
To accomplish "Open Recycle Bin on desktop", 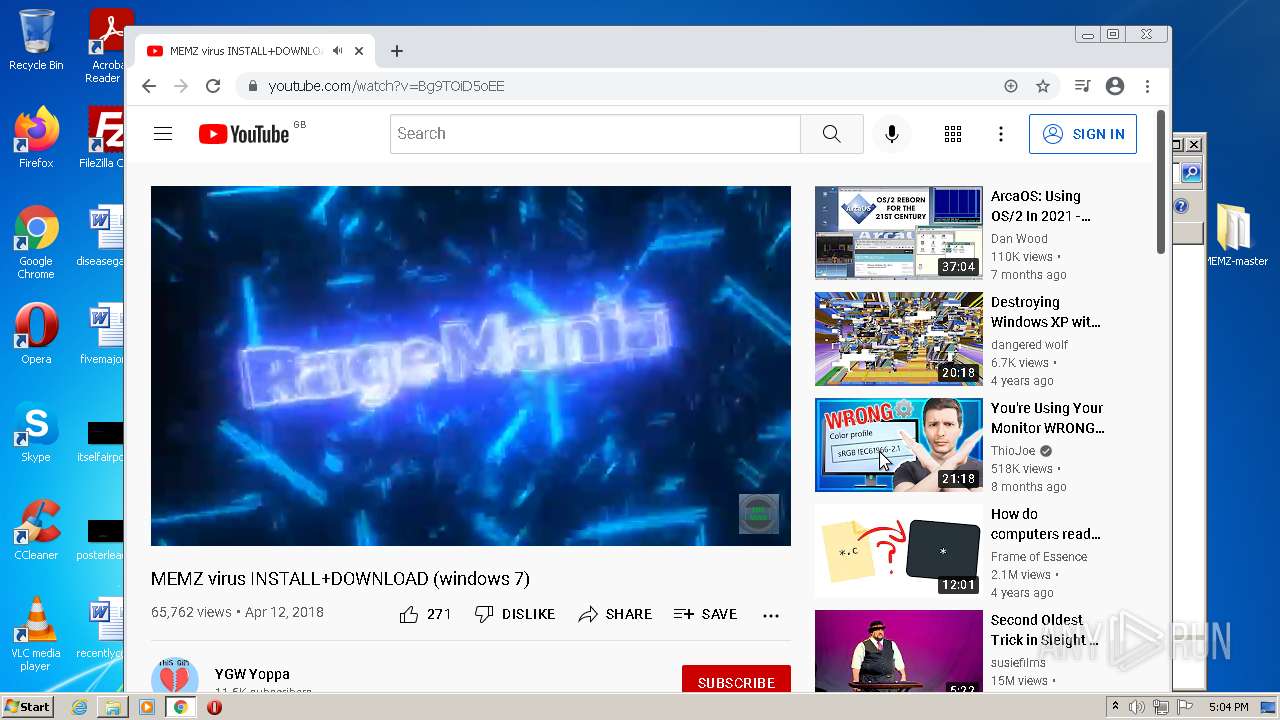I will click(x=36, y=40).
